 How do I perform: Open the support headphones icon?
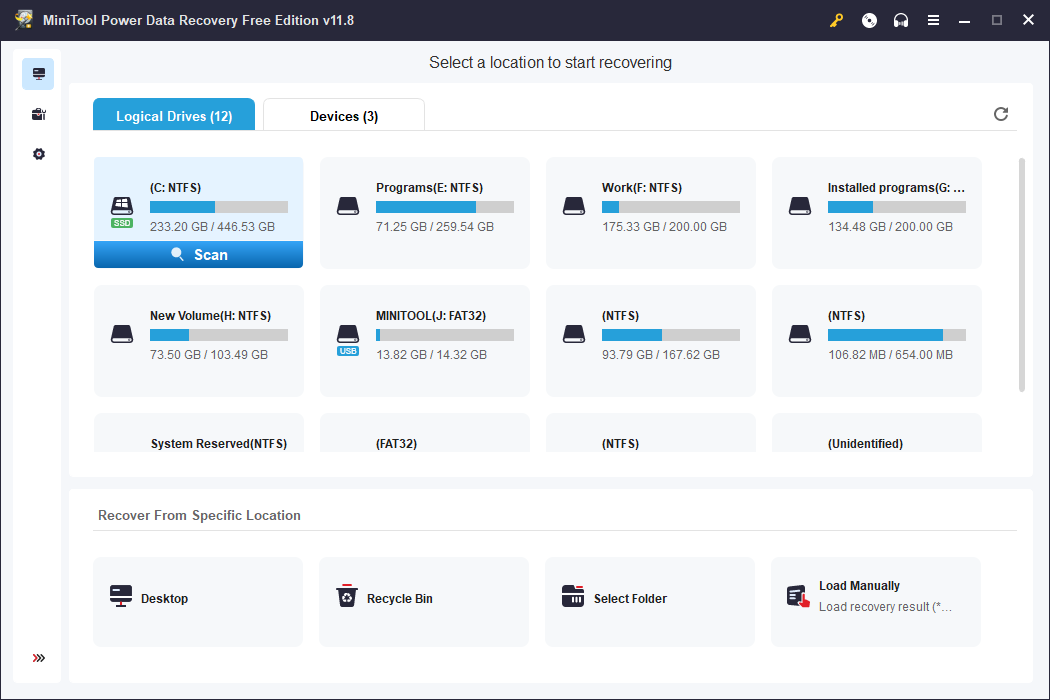tap(901, 20)
